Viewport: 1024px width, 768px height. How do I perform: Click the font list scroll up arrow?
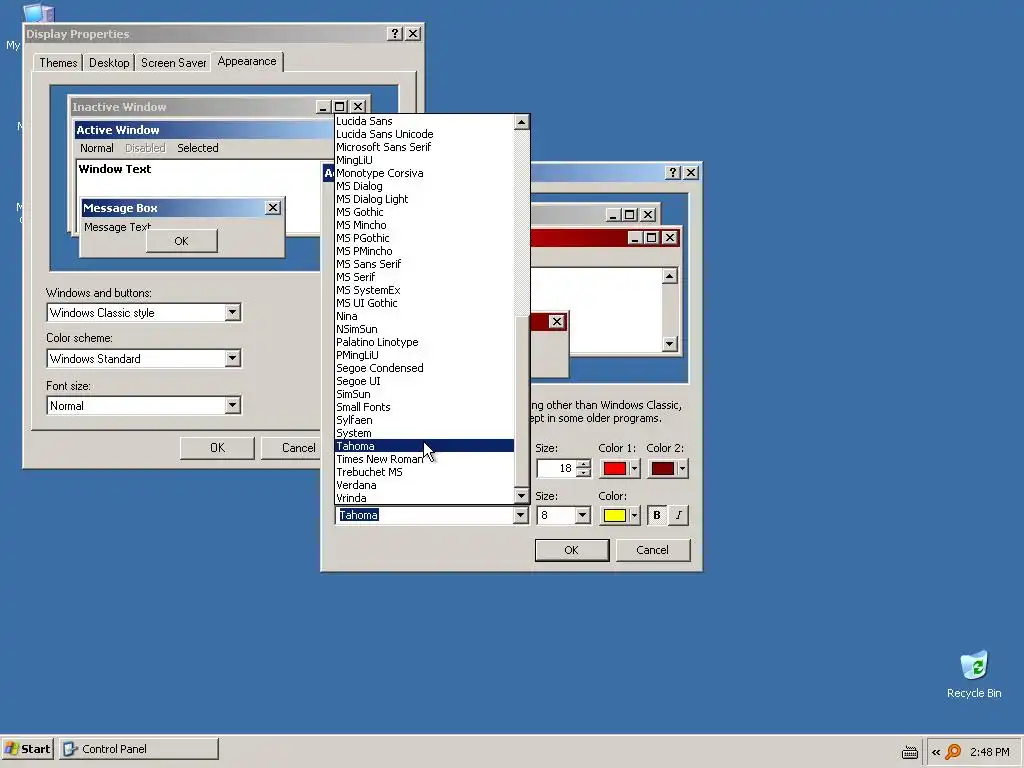[x=521, y=122]
